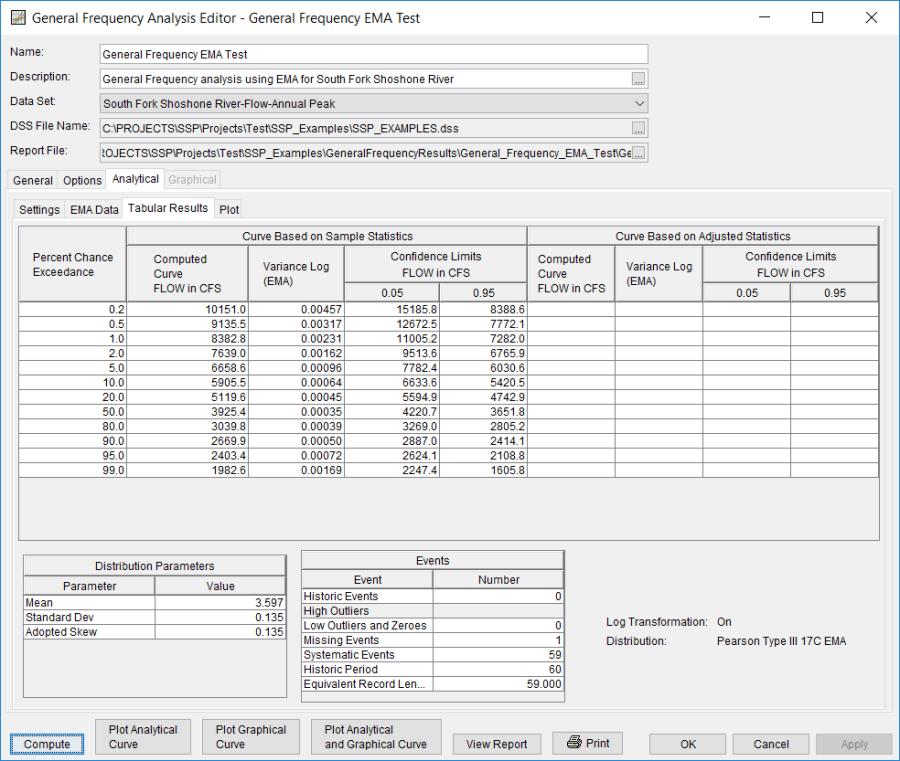The width and height of the screenshot is (900, 761).
Task: Select computed curve value 2403.4
Action: tap(187, 456)
